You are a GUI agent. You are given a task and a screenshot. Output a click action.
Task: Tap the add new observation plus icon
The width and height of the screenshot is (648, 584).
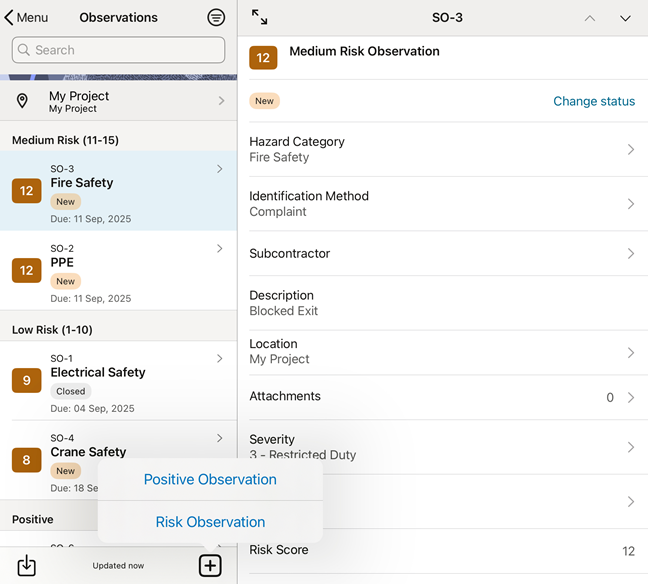coord(210,565)
